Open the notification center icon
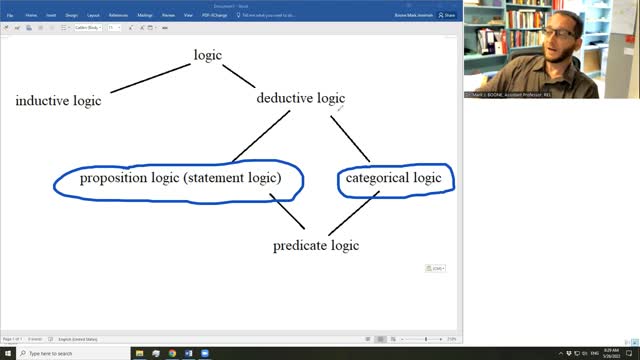This screenshot has width=640, height=360. point(629,353)
